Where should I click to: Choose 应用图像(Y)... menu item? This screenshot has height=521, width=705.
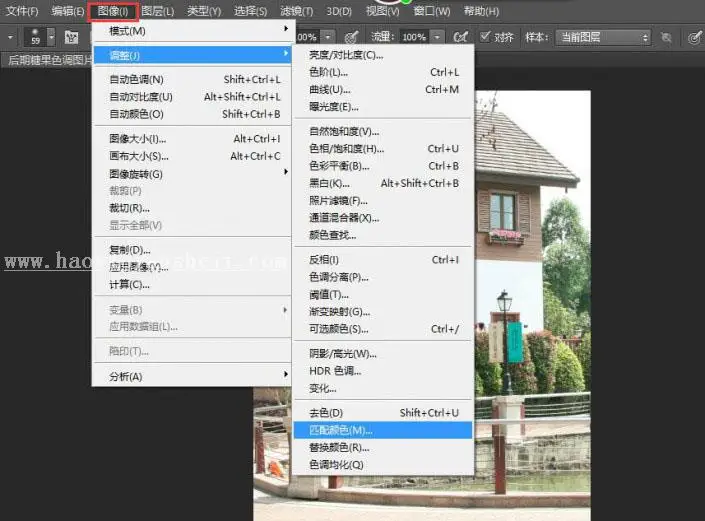(x=192, y=267)
